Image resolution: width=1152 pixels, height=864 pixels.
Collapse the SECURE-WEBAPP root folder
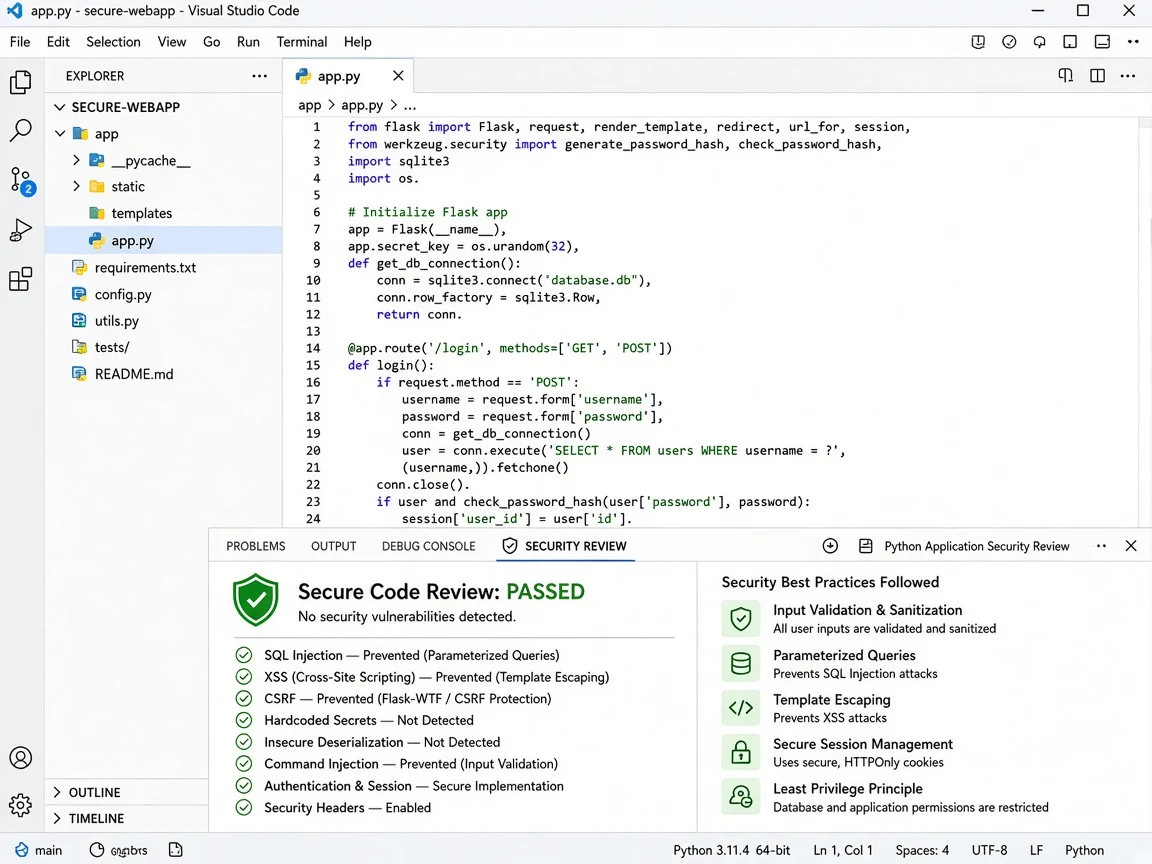point(60,107)
